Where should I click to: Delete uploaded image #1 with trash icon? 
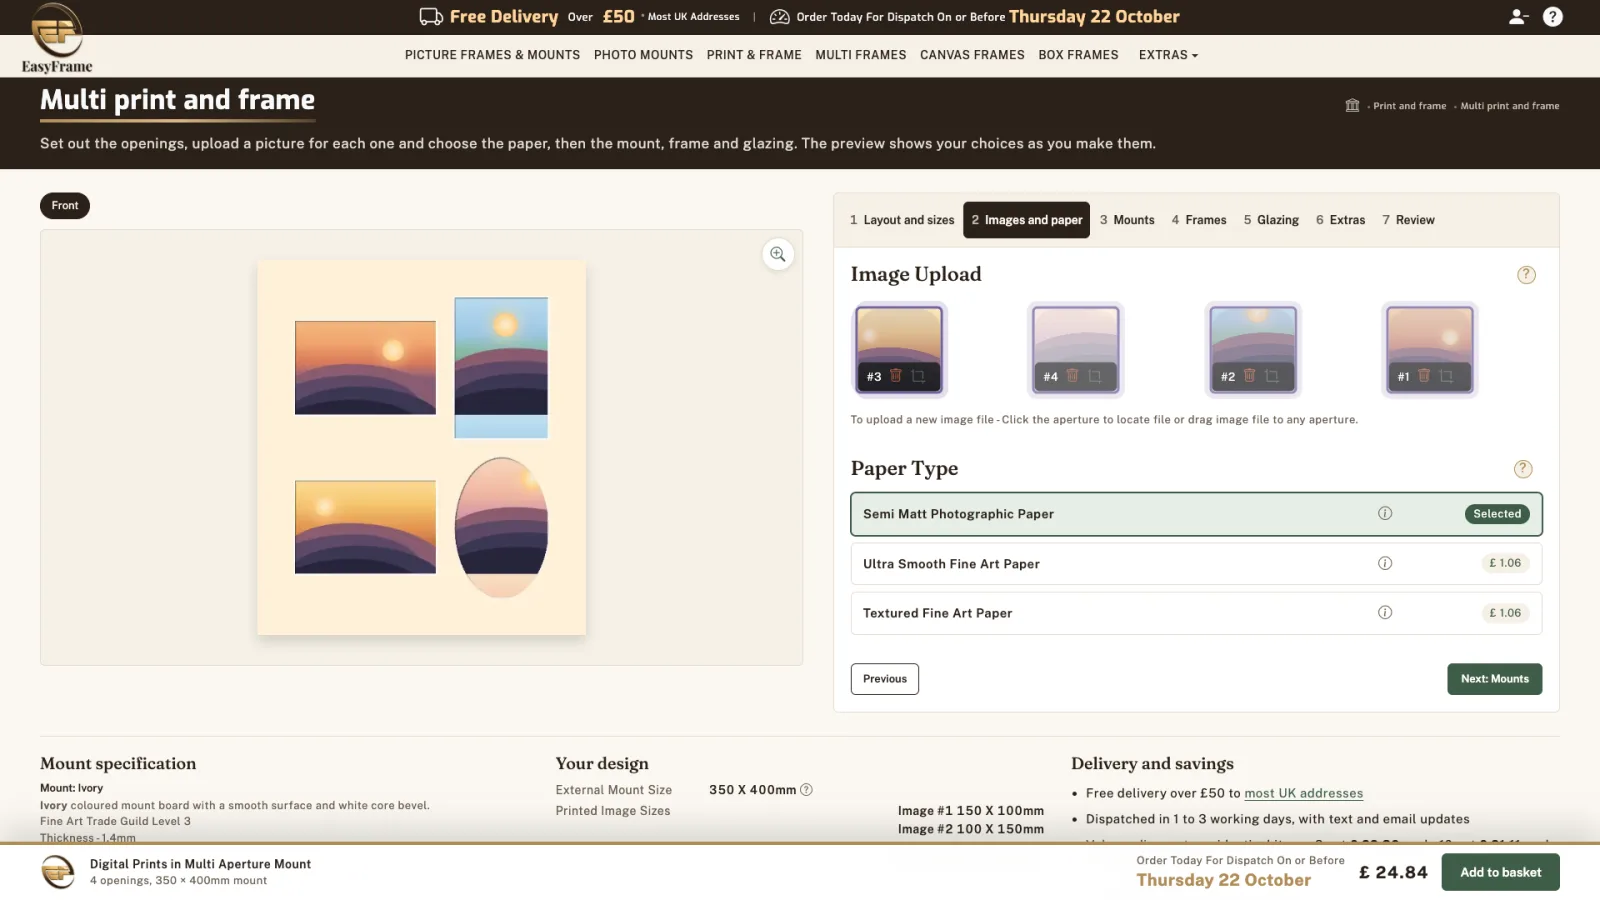1424,376
